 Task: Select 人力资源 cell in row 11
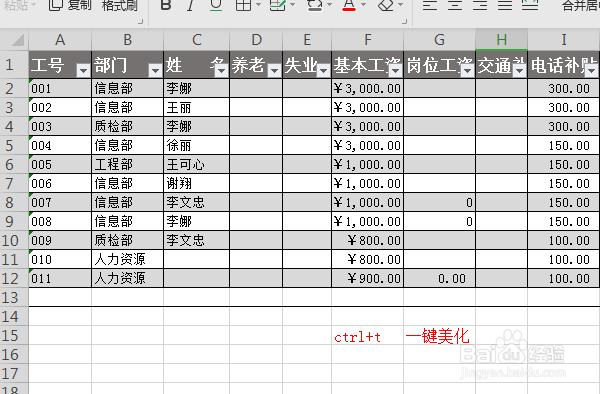pyautogui.click(x=127, y=259)
